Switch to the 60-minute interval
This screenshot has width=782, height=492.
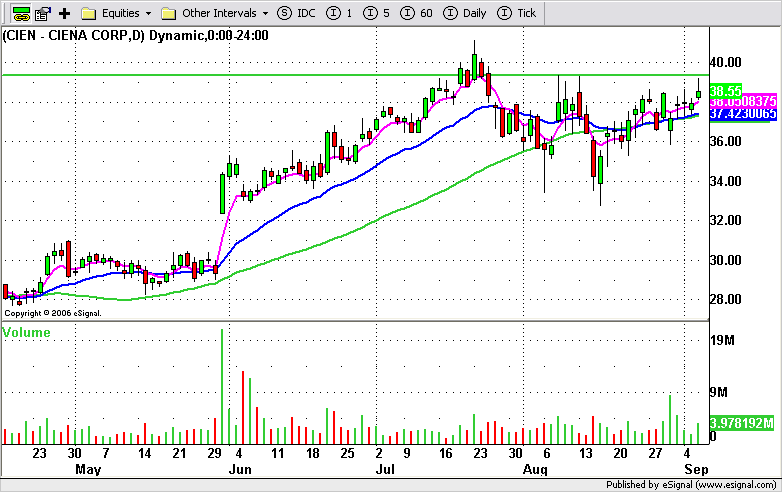[416, 13]
